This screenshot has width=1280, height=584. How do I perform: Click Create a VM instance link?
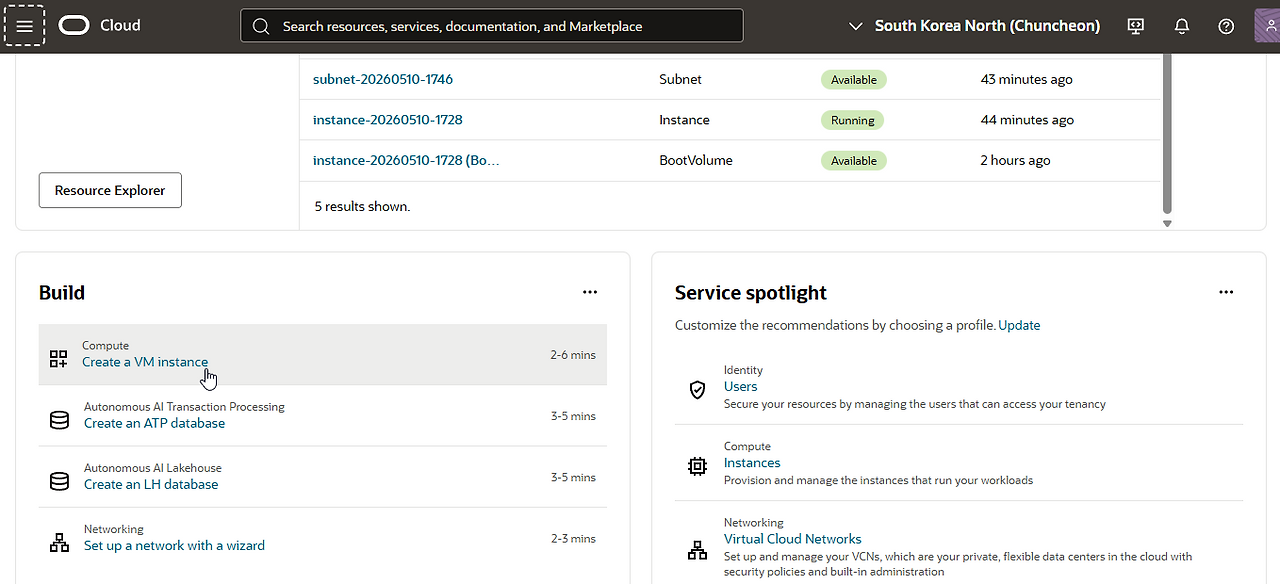click(x=145, y=362)
